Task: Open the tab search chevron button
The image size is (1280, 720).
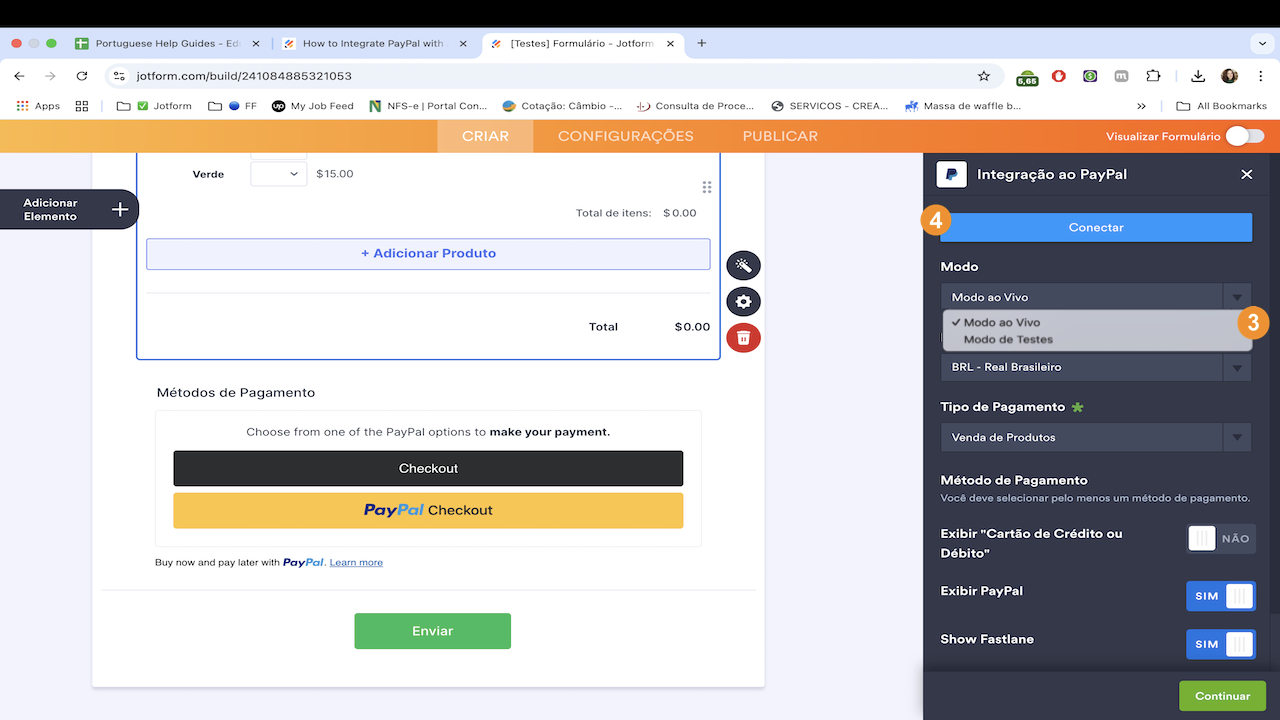Action: [x=1260, y=44]
